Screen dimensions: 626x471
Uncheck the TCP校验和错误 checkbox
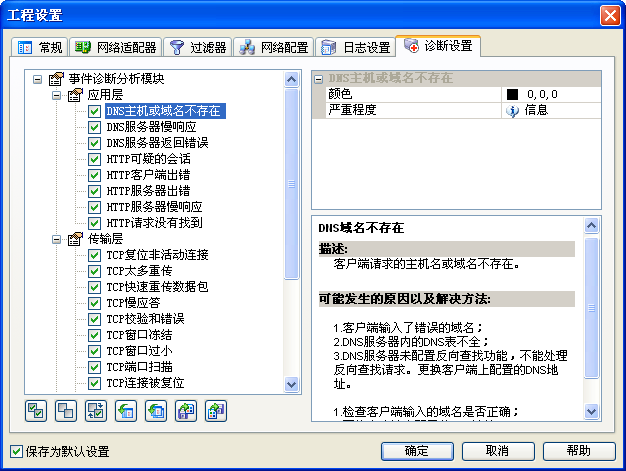[94, 319]
